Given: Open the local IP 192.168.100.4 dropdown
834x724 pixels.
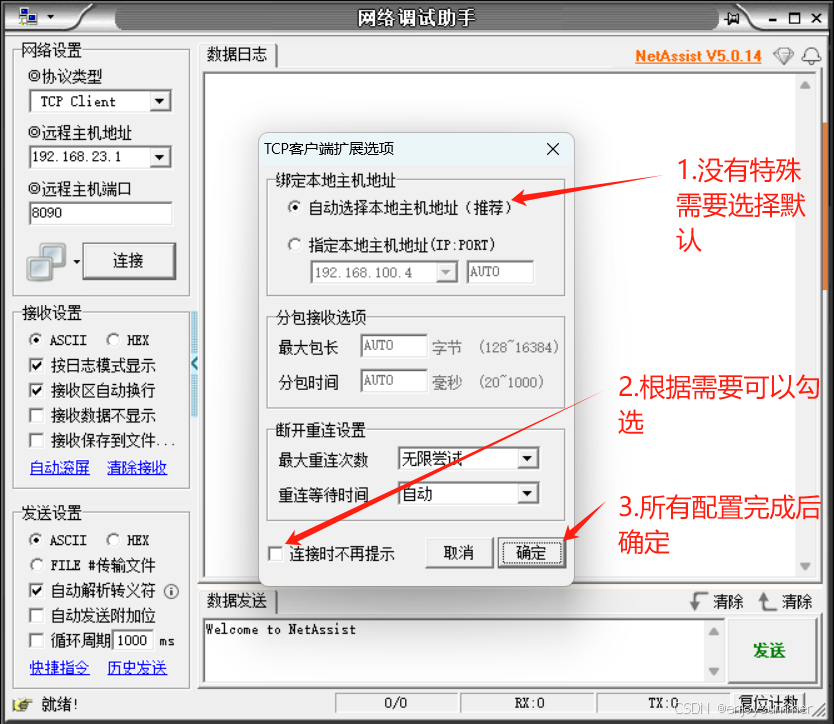Looking at the screenshot, I should pos(446,272).
